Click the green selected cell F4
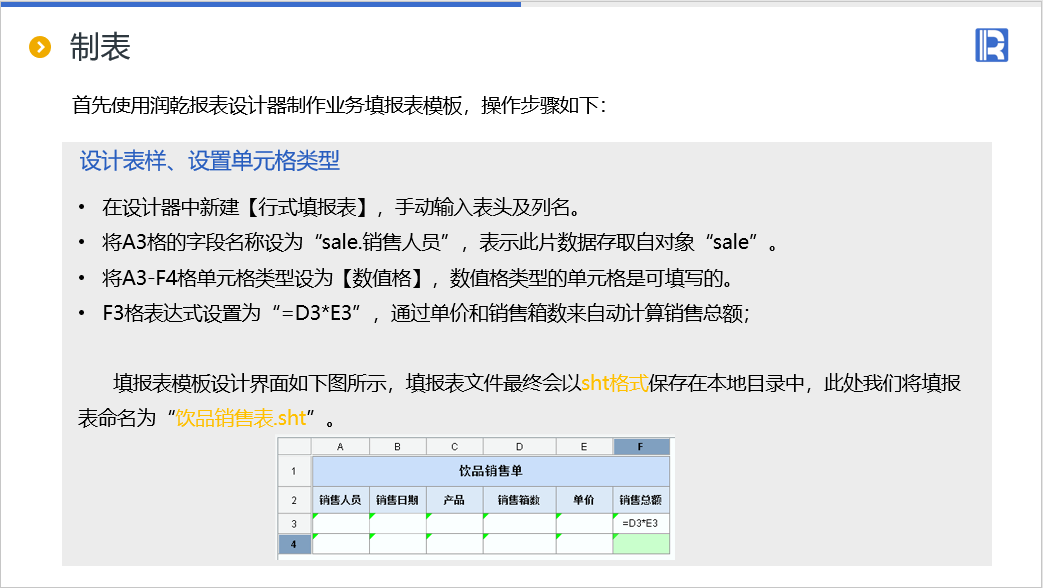The image size is (1043, 588). point(641,544)
